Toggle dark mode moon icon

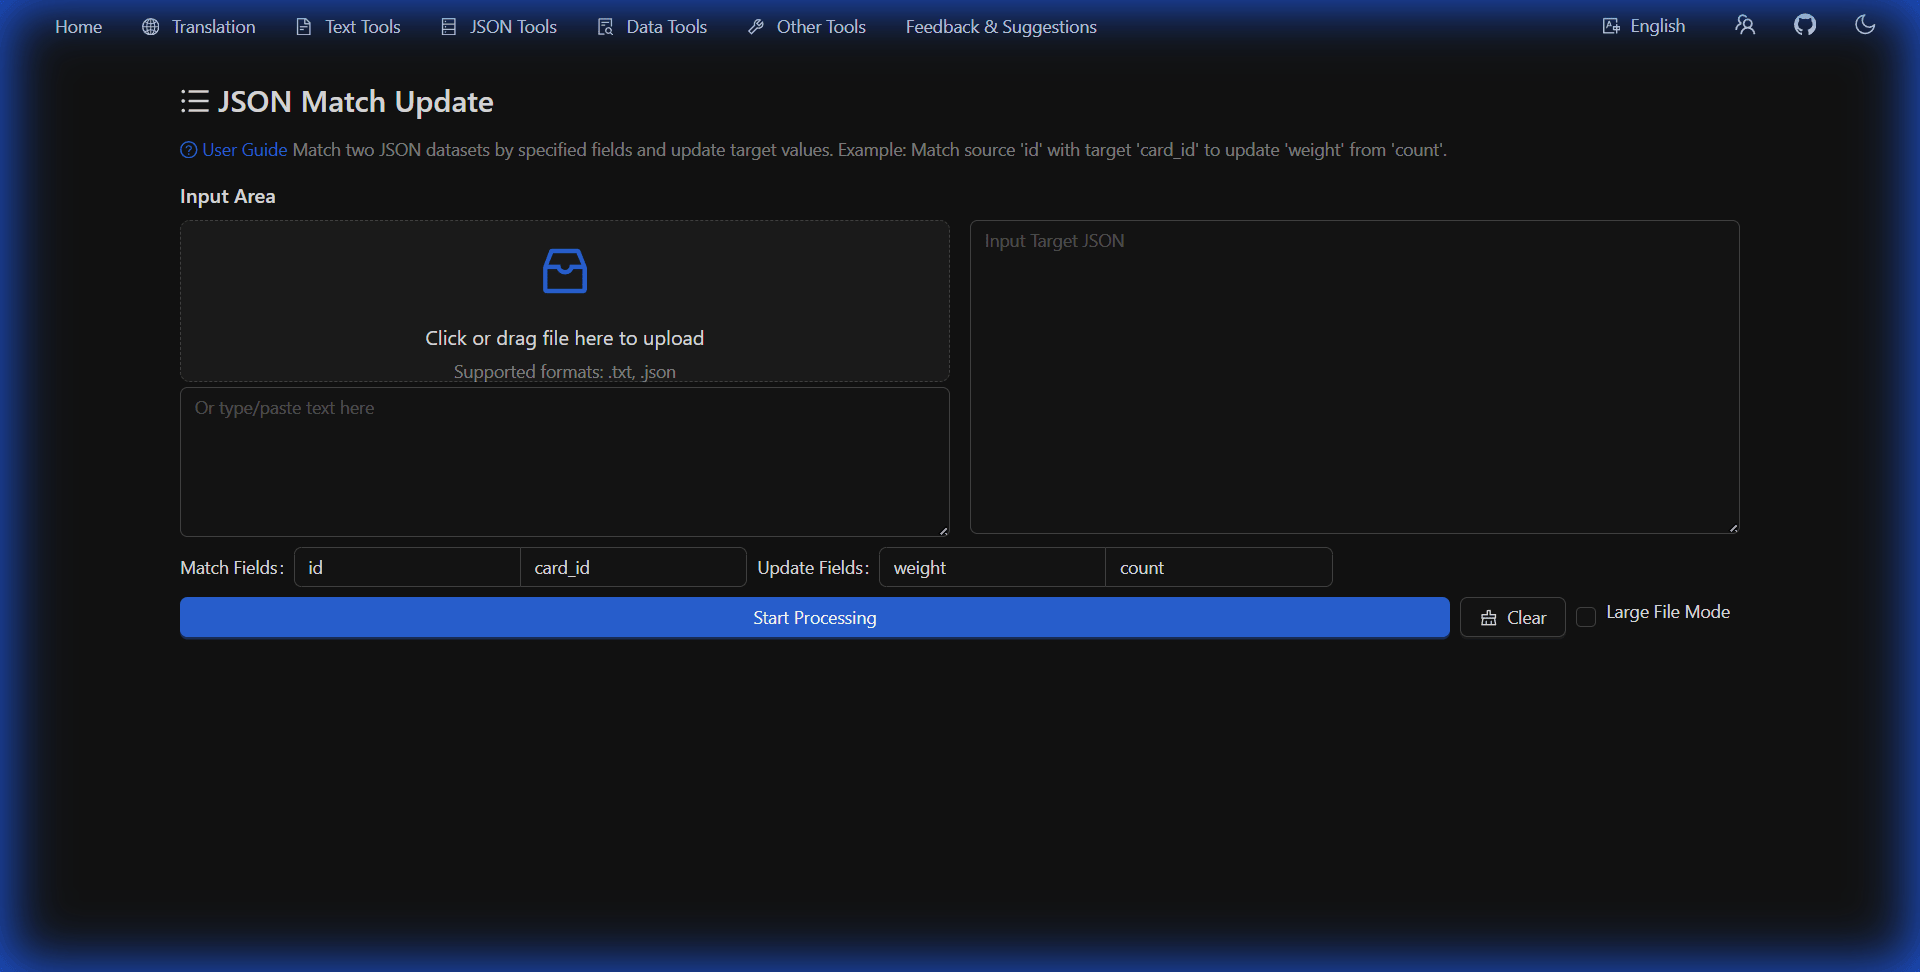pos(1864,25)
